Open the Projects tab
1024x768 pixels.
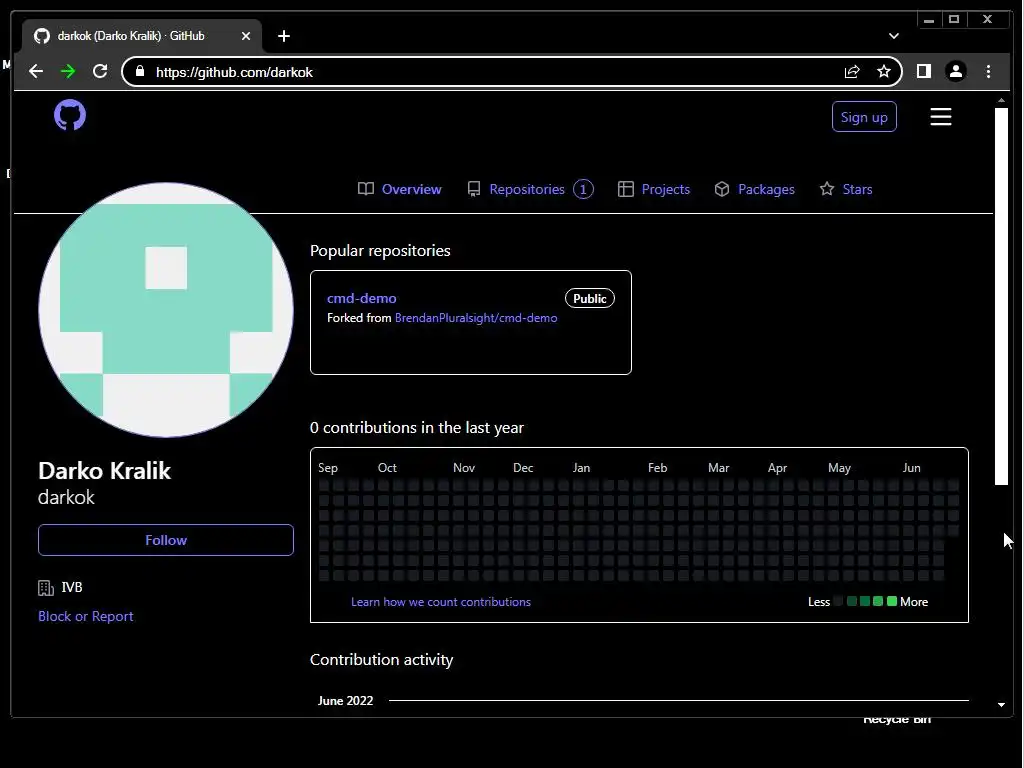coord(654,189)
